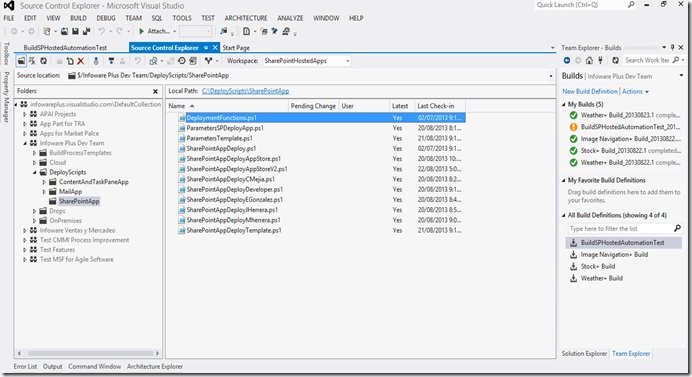This screenshot has height=377, width=692.
Task: Click the Name column header
Action: (x=227, y=106)
